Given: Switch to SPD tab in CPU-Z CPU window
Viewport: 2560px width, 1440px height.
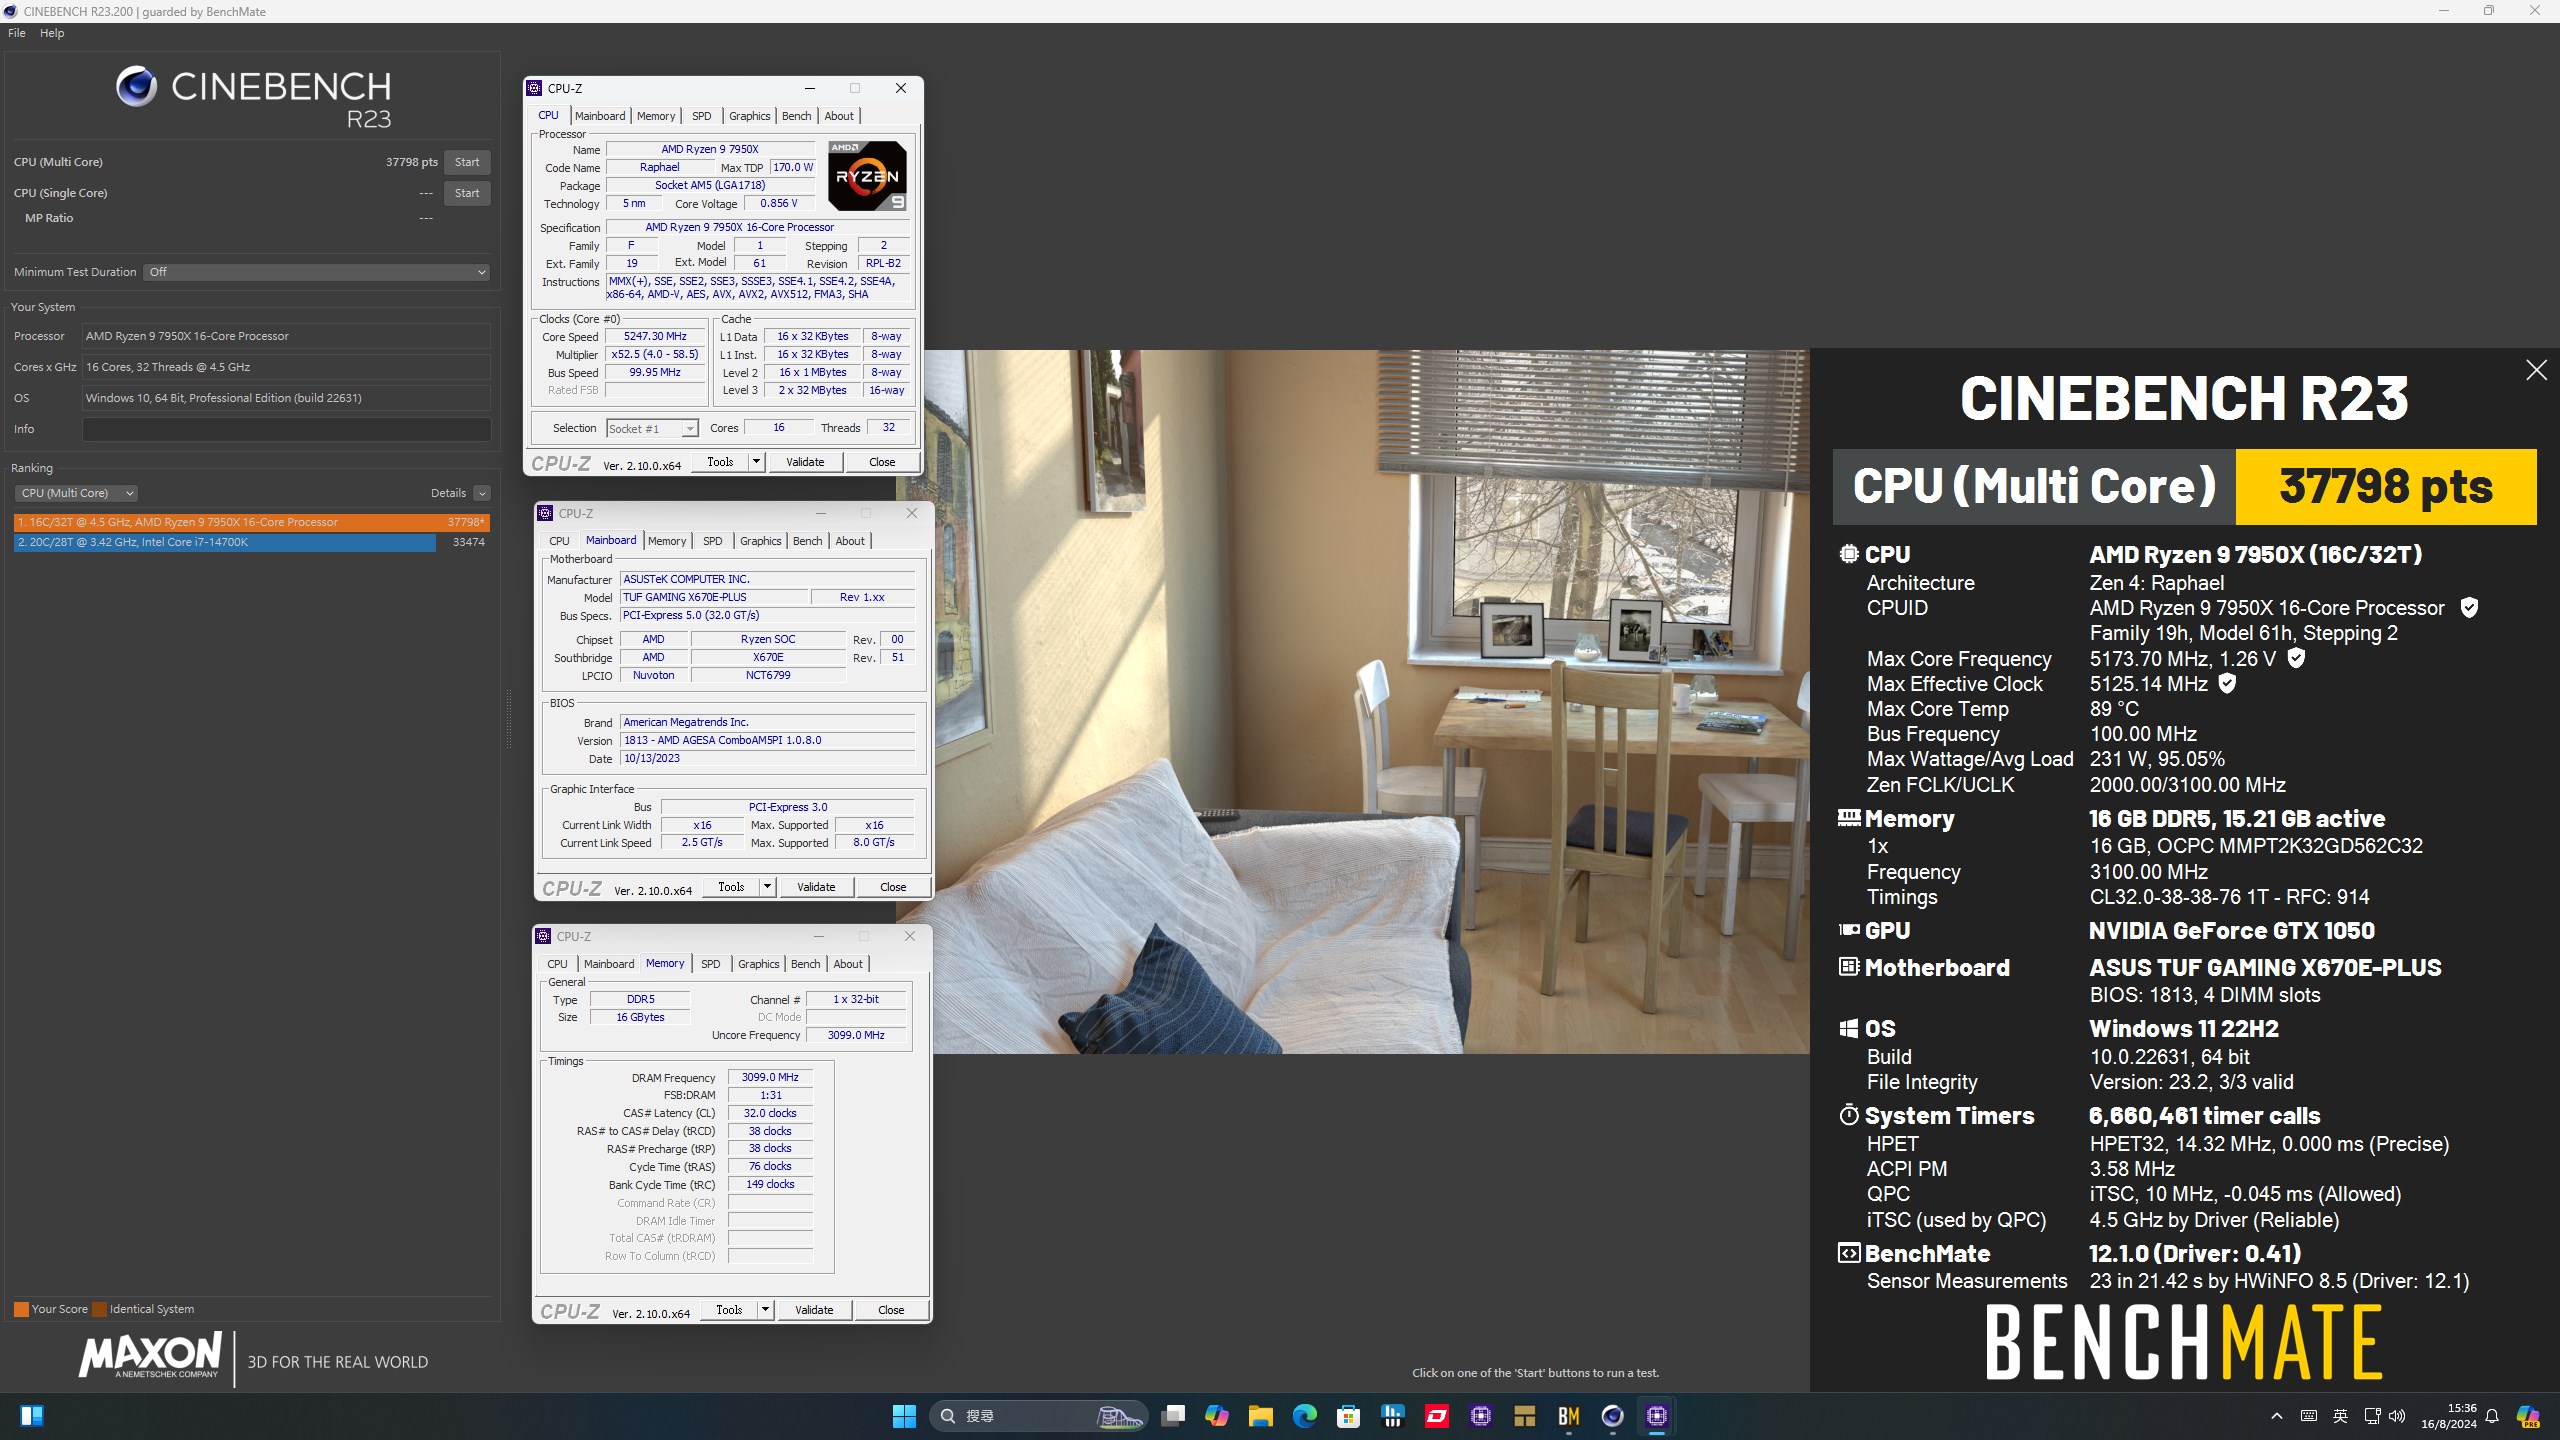Looking at the screenshot, I should [702, 116].
